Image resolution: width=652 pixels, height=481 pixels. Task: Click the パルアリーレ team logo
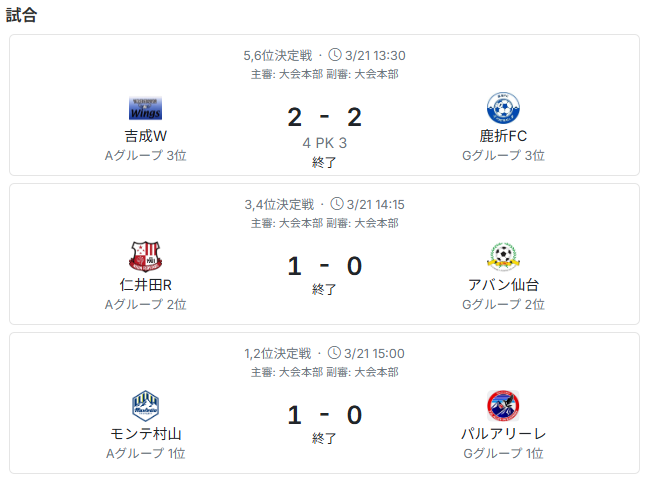pyautogui.click(x=503, y=405)
